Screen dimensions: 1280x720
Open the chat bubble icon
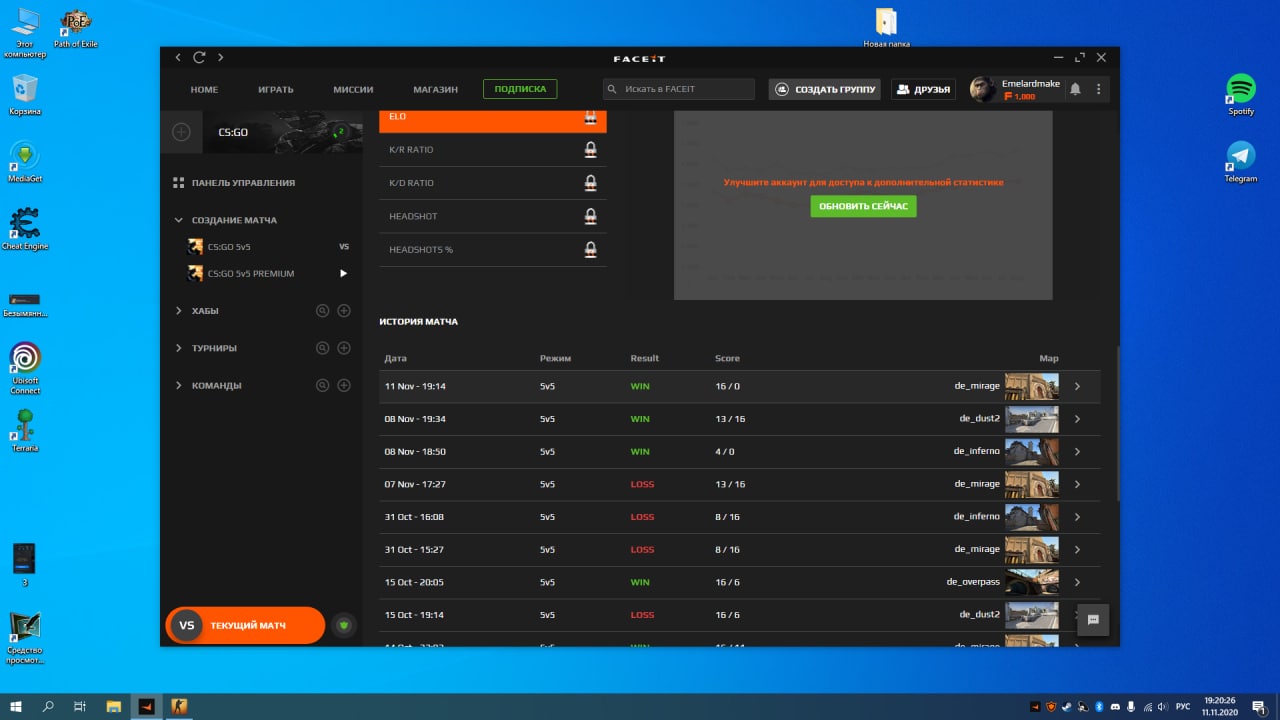[x=1094, y=620]
